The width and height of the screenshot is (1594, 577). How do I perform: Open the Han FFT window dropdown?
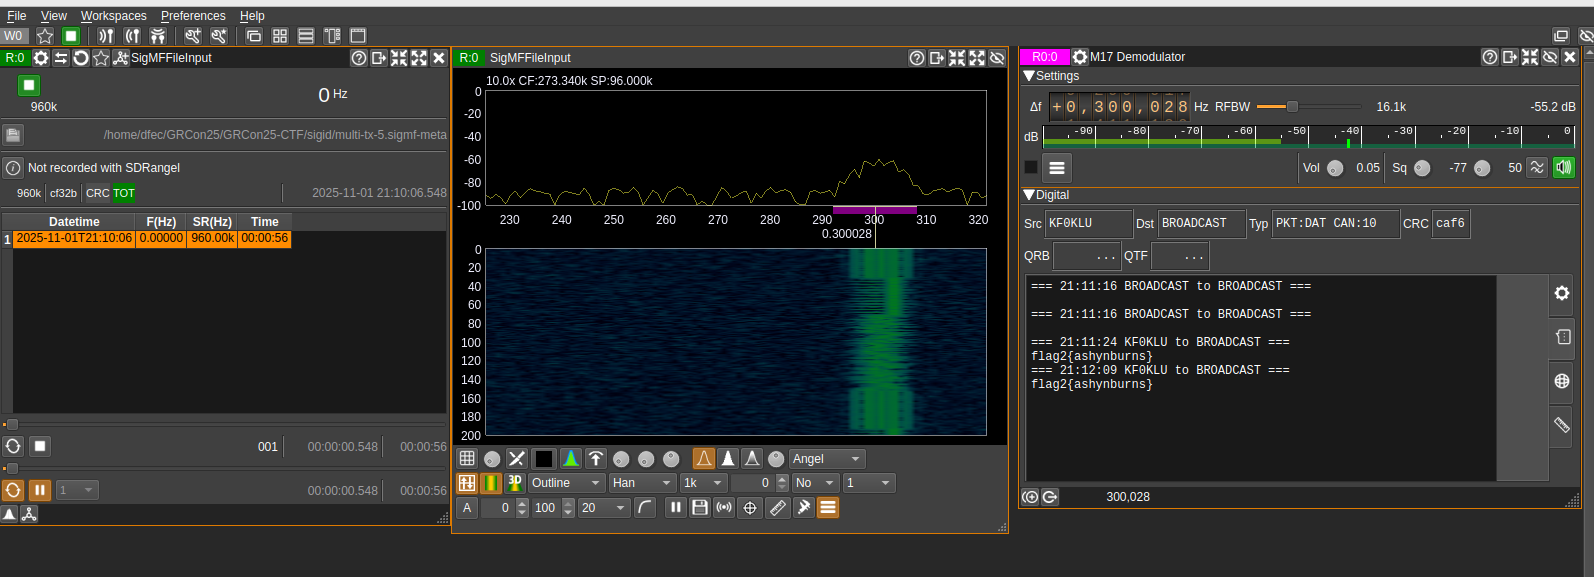642,483
